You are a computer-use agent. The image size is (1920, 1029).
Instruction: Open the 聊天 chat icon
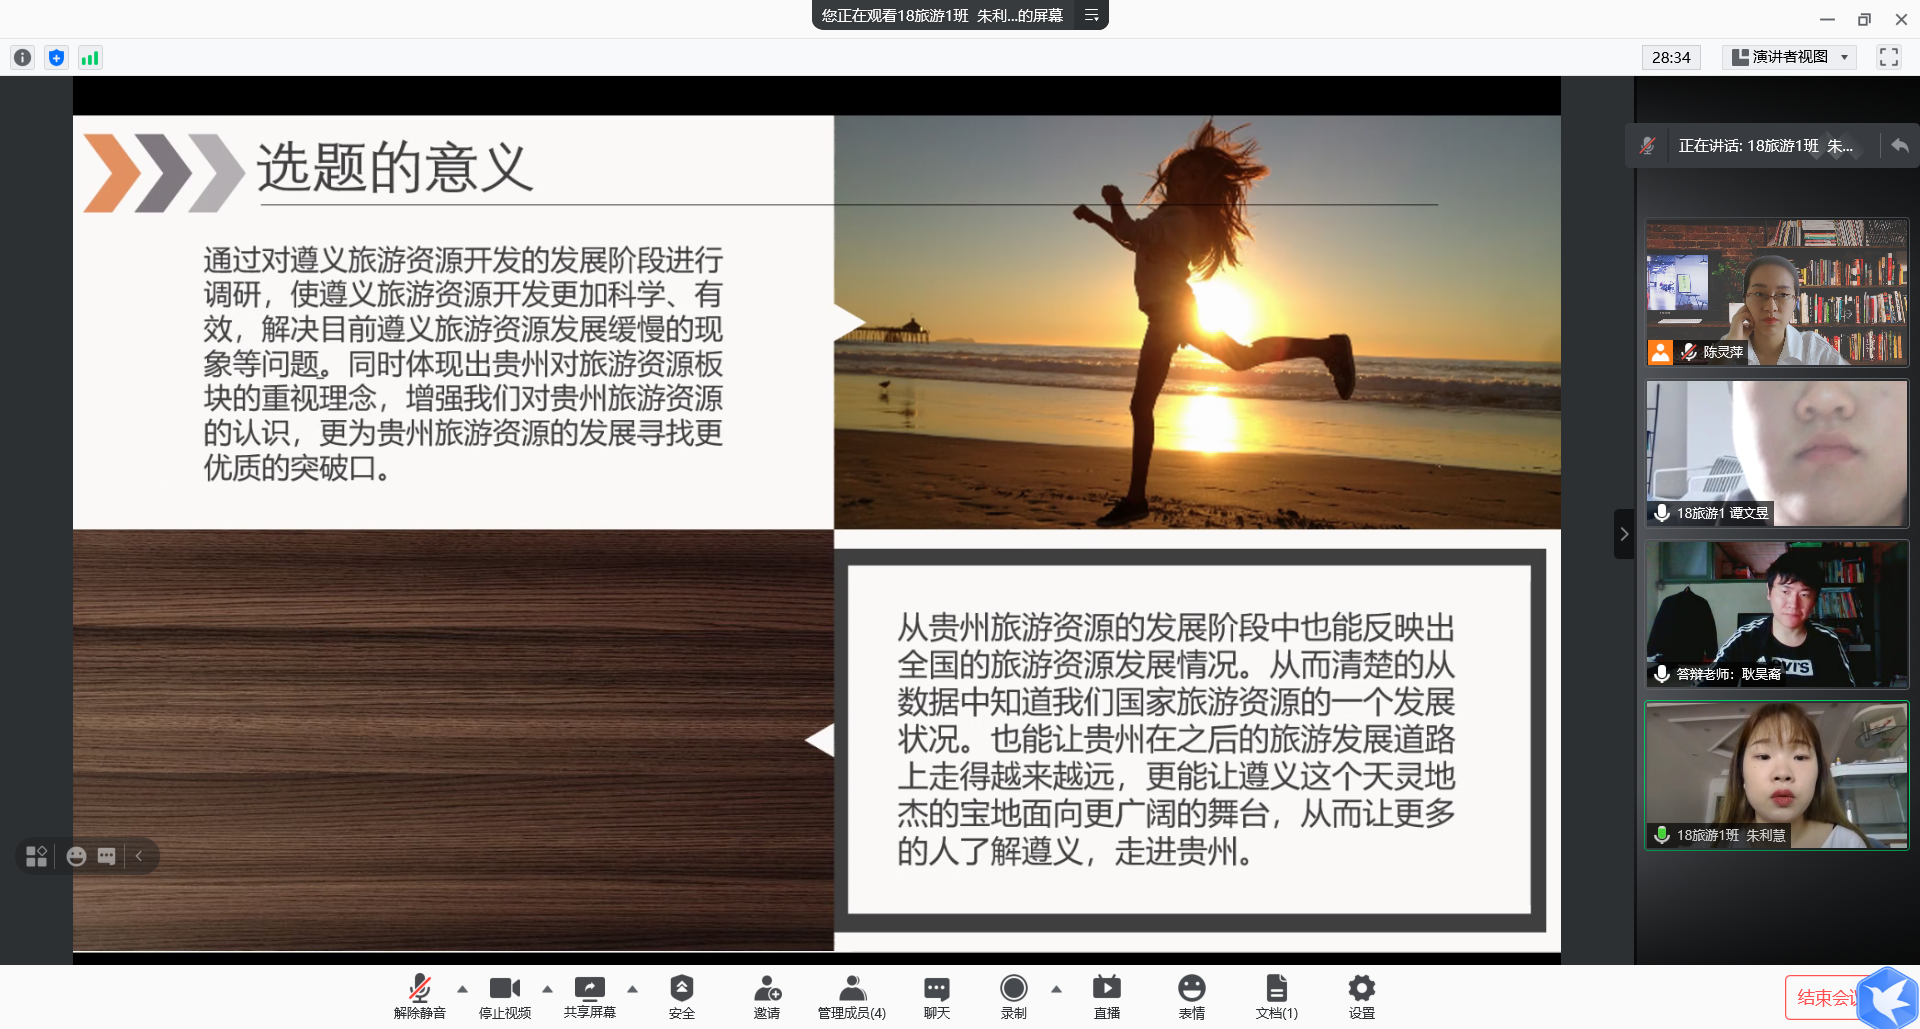coord(936,989)
